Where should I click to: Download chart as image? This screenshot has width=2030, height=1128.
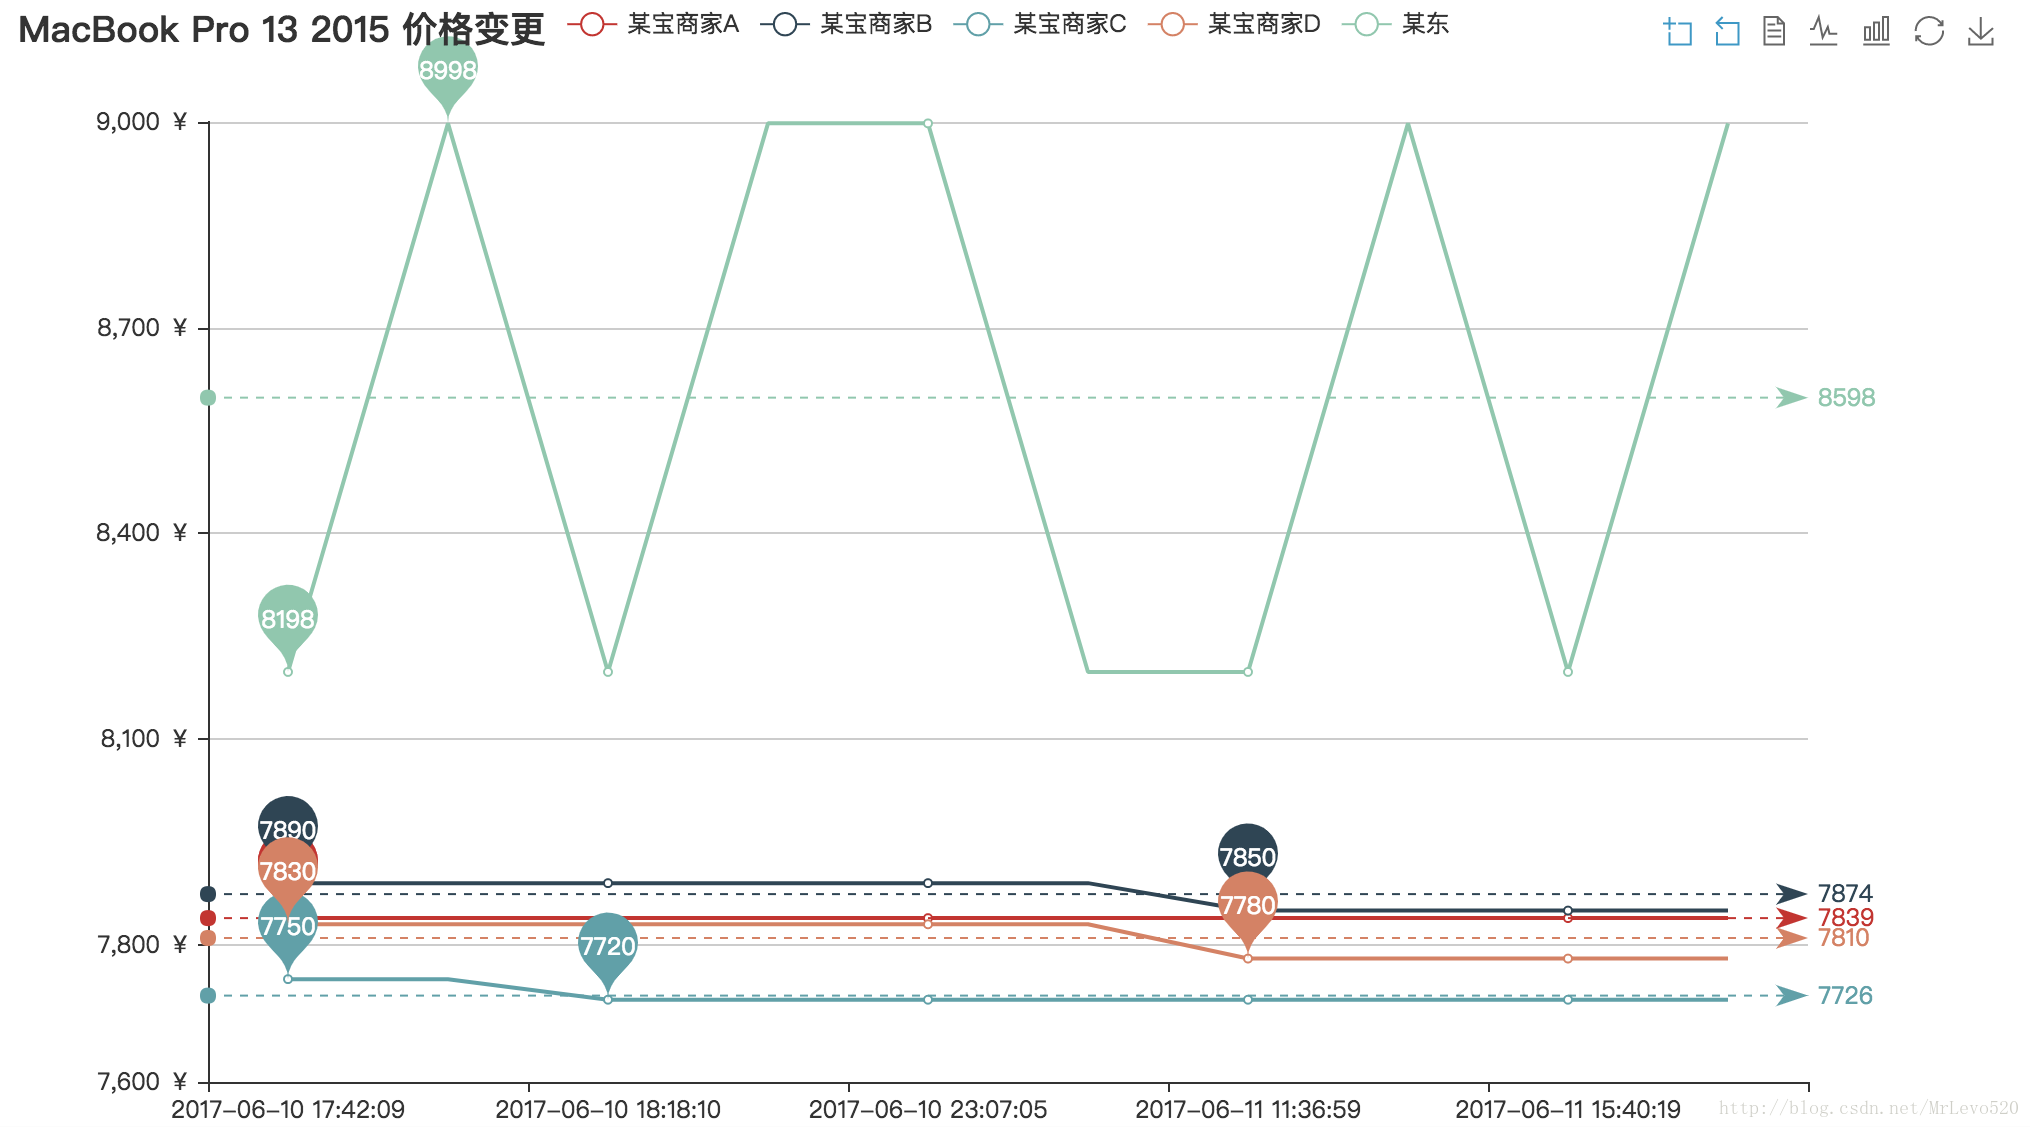point(1981,32)
